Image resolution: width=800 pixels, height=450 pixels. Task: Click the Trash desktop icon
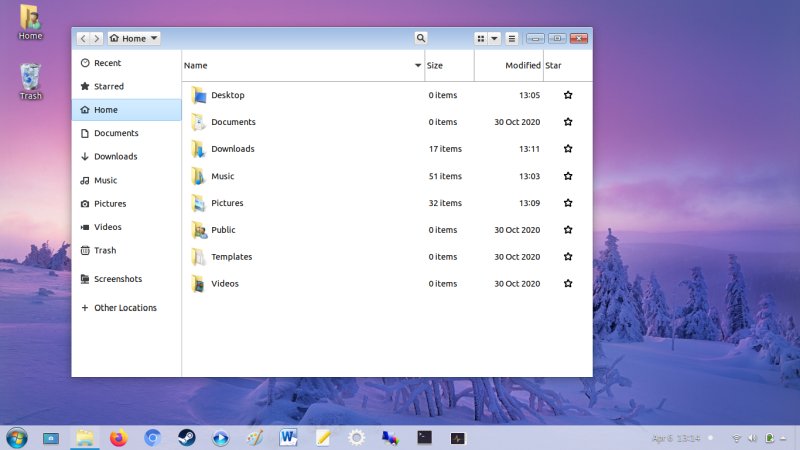(30, 82)
